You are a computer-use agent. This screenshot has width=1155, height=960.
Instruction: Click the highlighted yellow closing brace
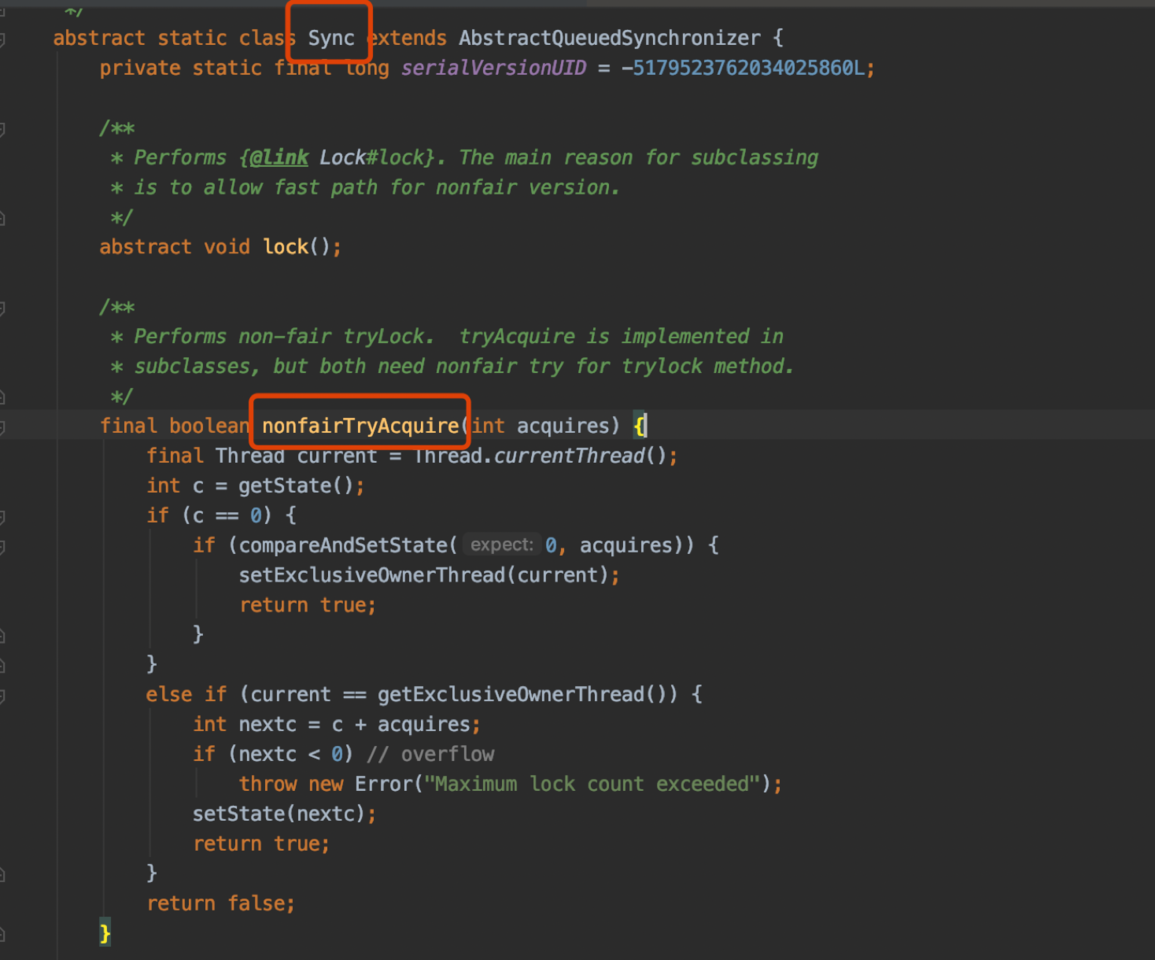(x=105, y=933)
